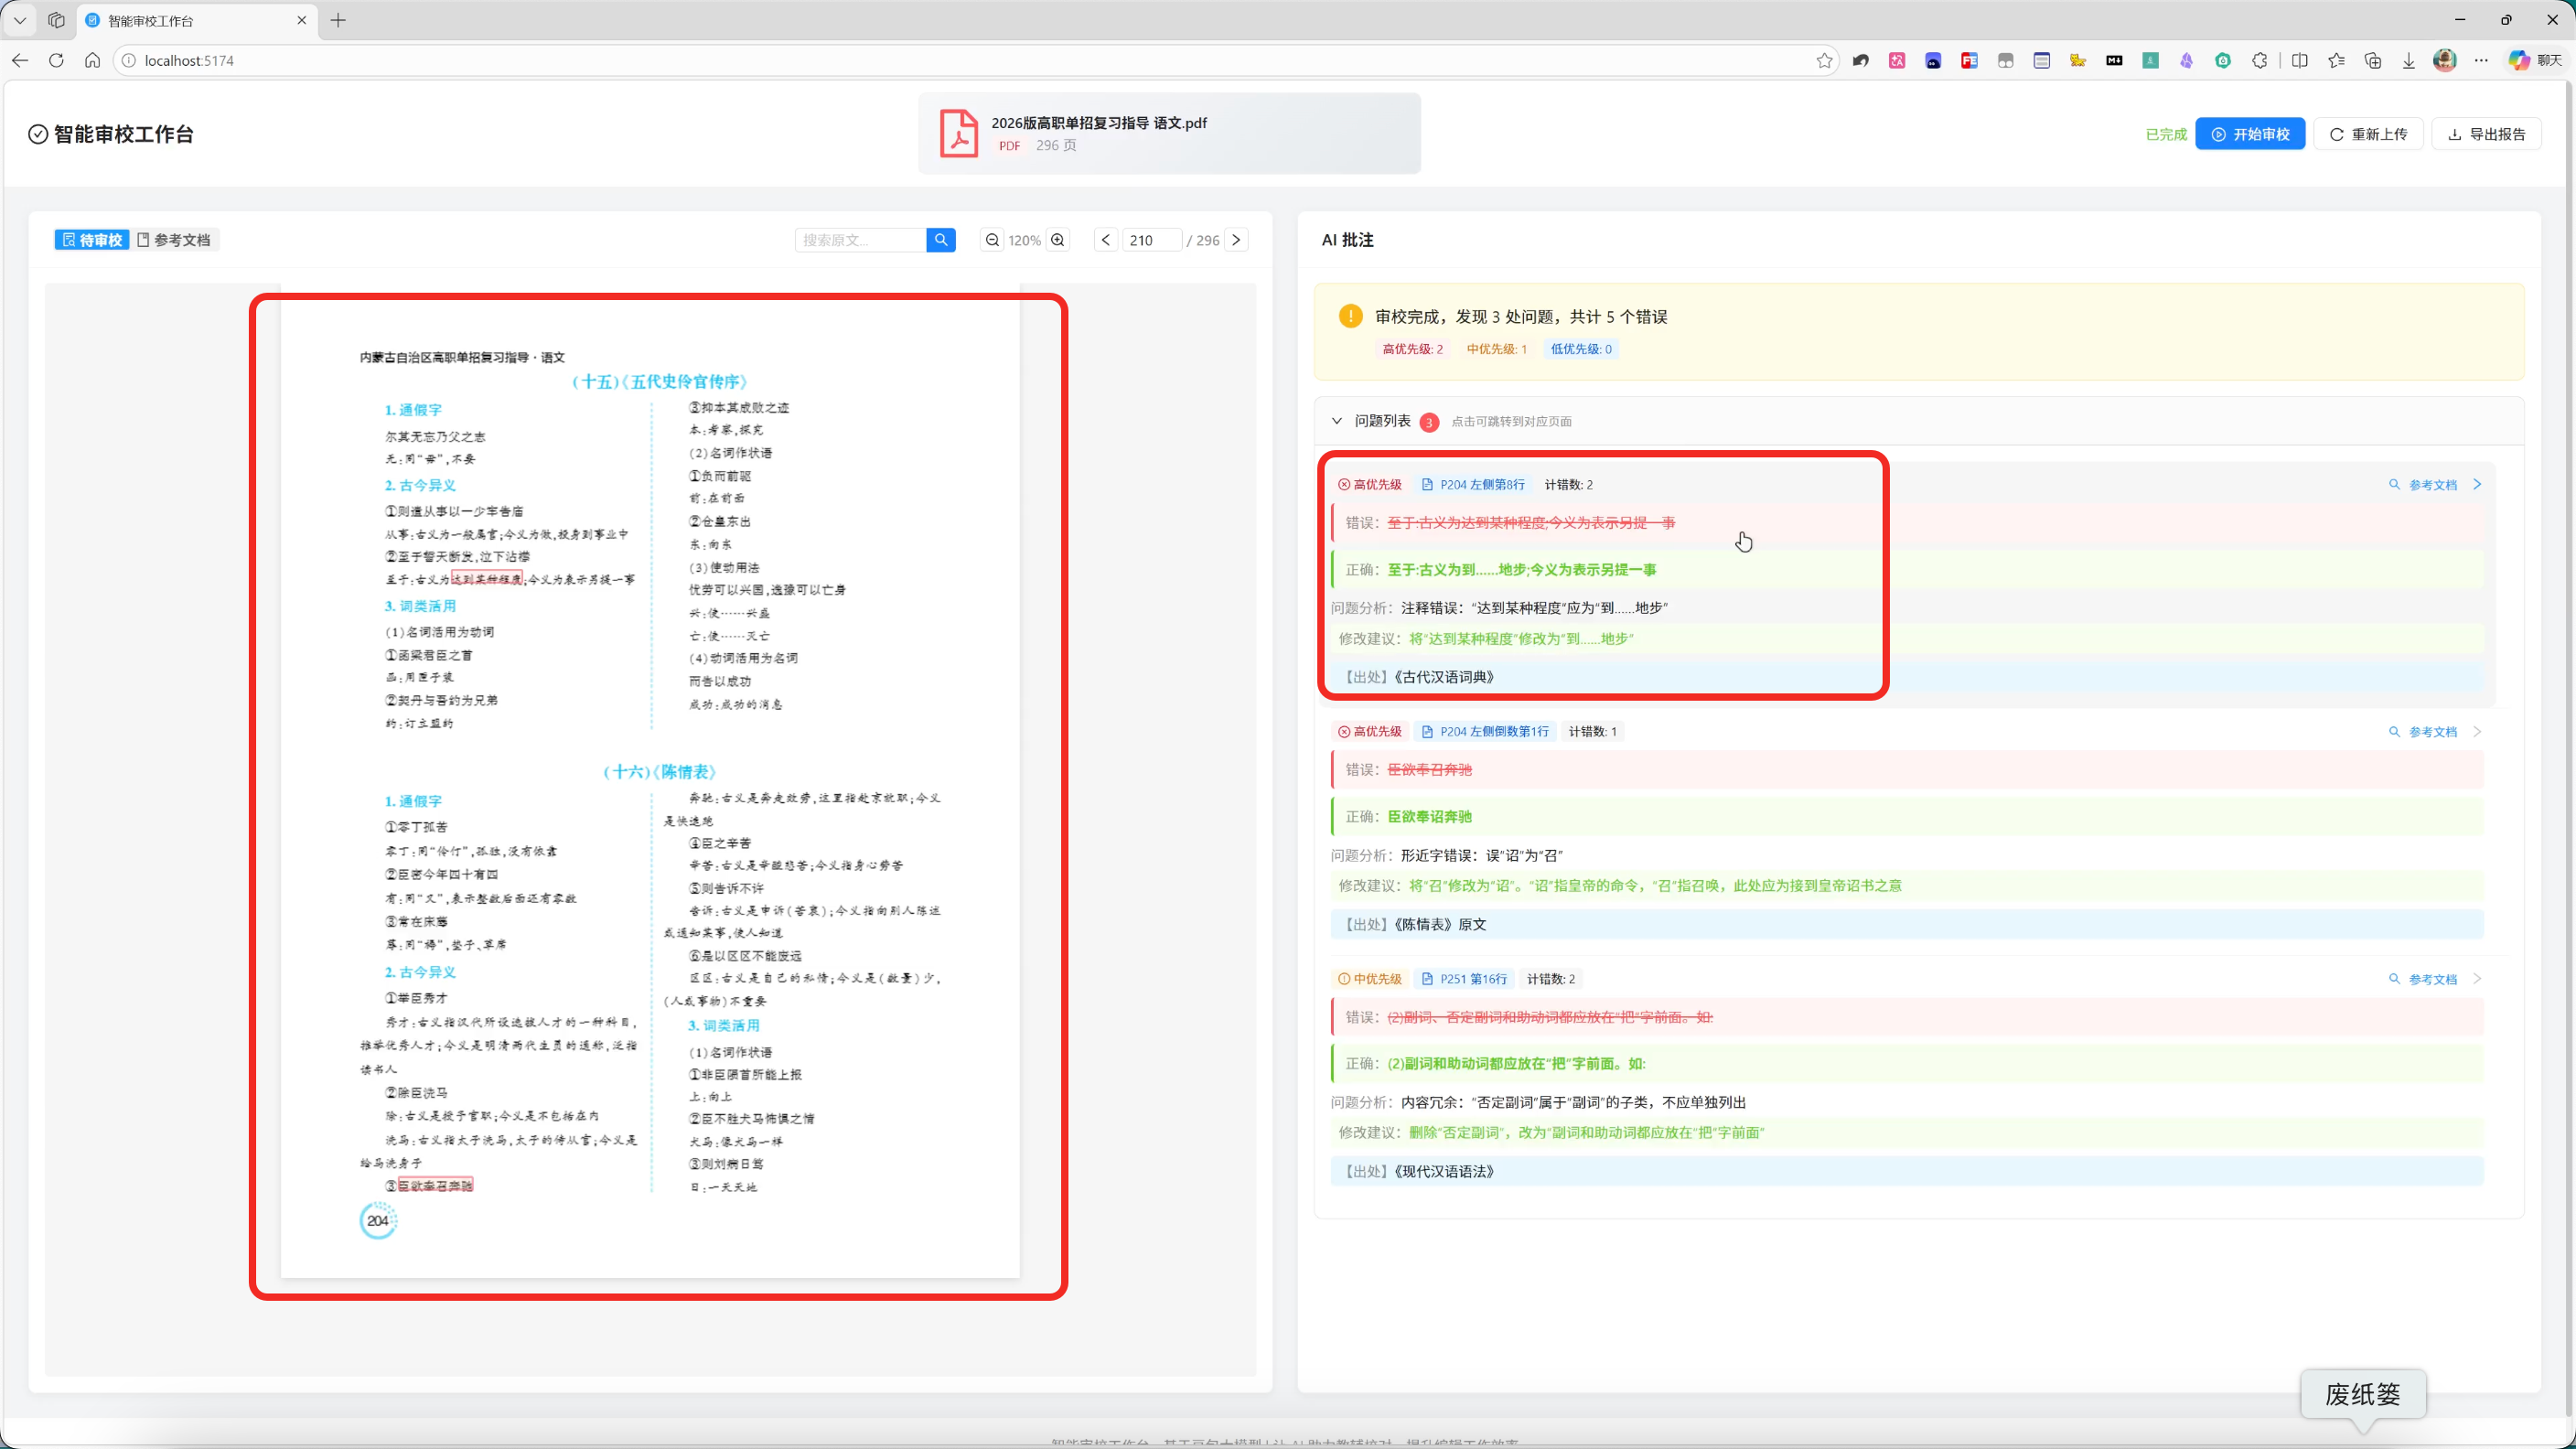Image resolution: width=2576 pixels, height=1449 pixels.
Task: Click 高优先级: 2 summary tag
Action: click(1412, 349)
